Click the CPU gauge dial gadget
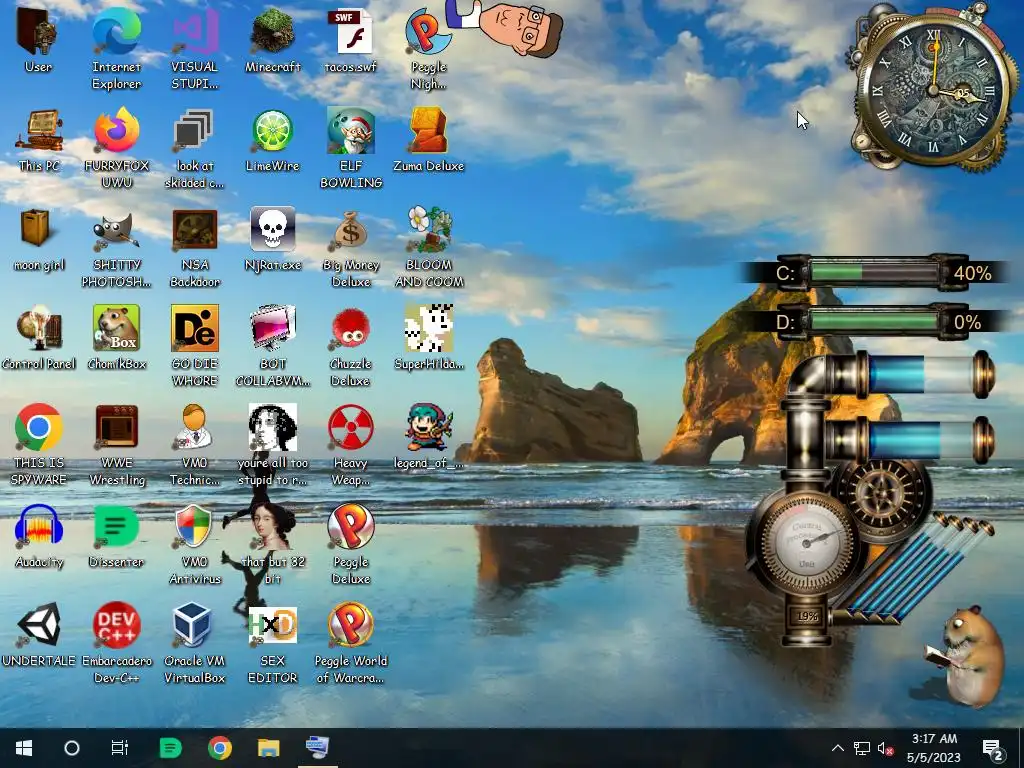Image resolution: width=1024 pixels, height=768 pixels. pos(806,542)
